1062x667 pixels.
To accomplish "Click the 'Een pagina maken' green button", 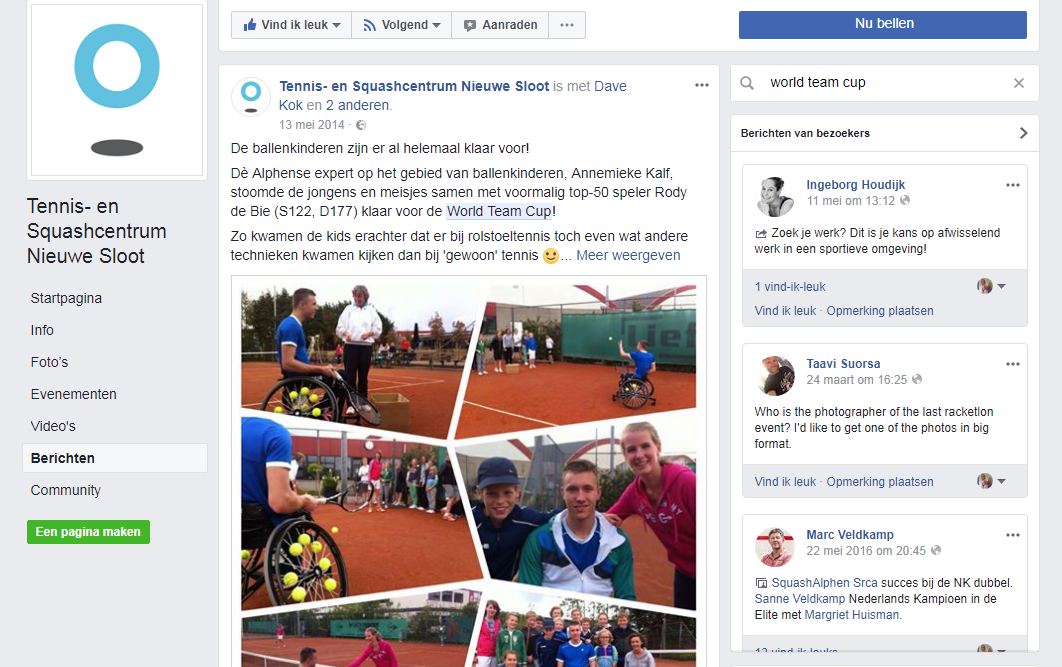I will pyautogui.click(x=88, y=532).
